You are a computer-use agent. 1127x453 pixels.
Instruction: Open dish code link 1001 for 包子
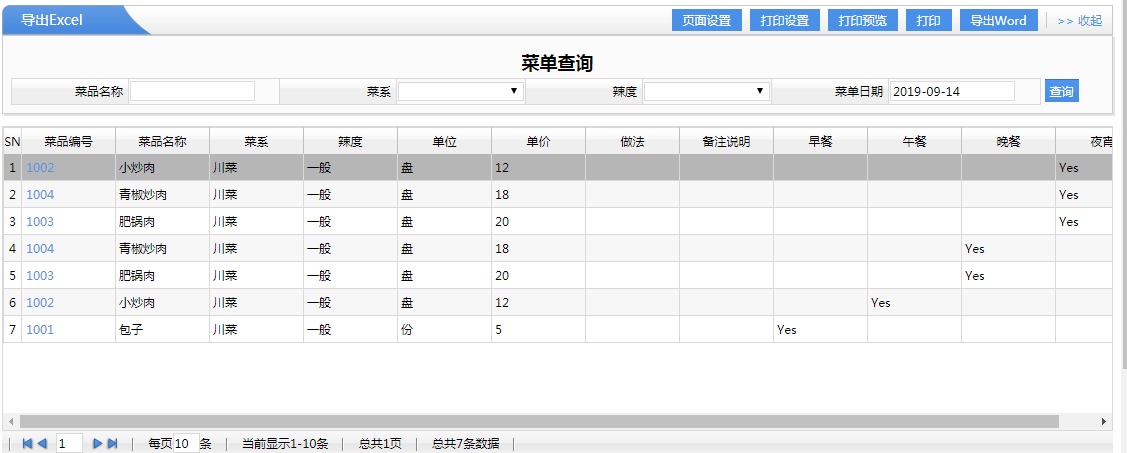40,329
